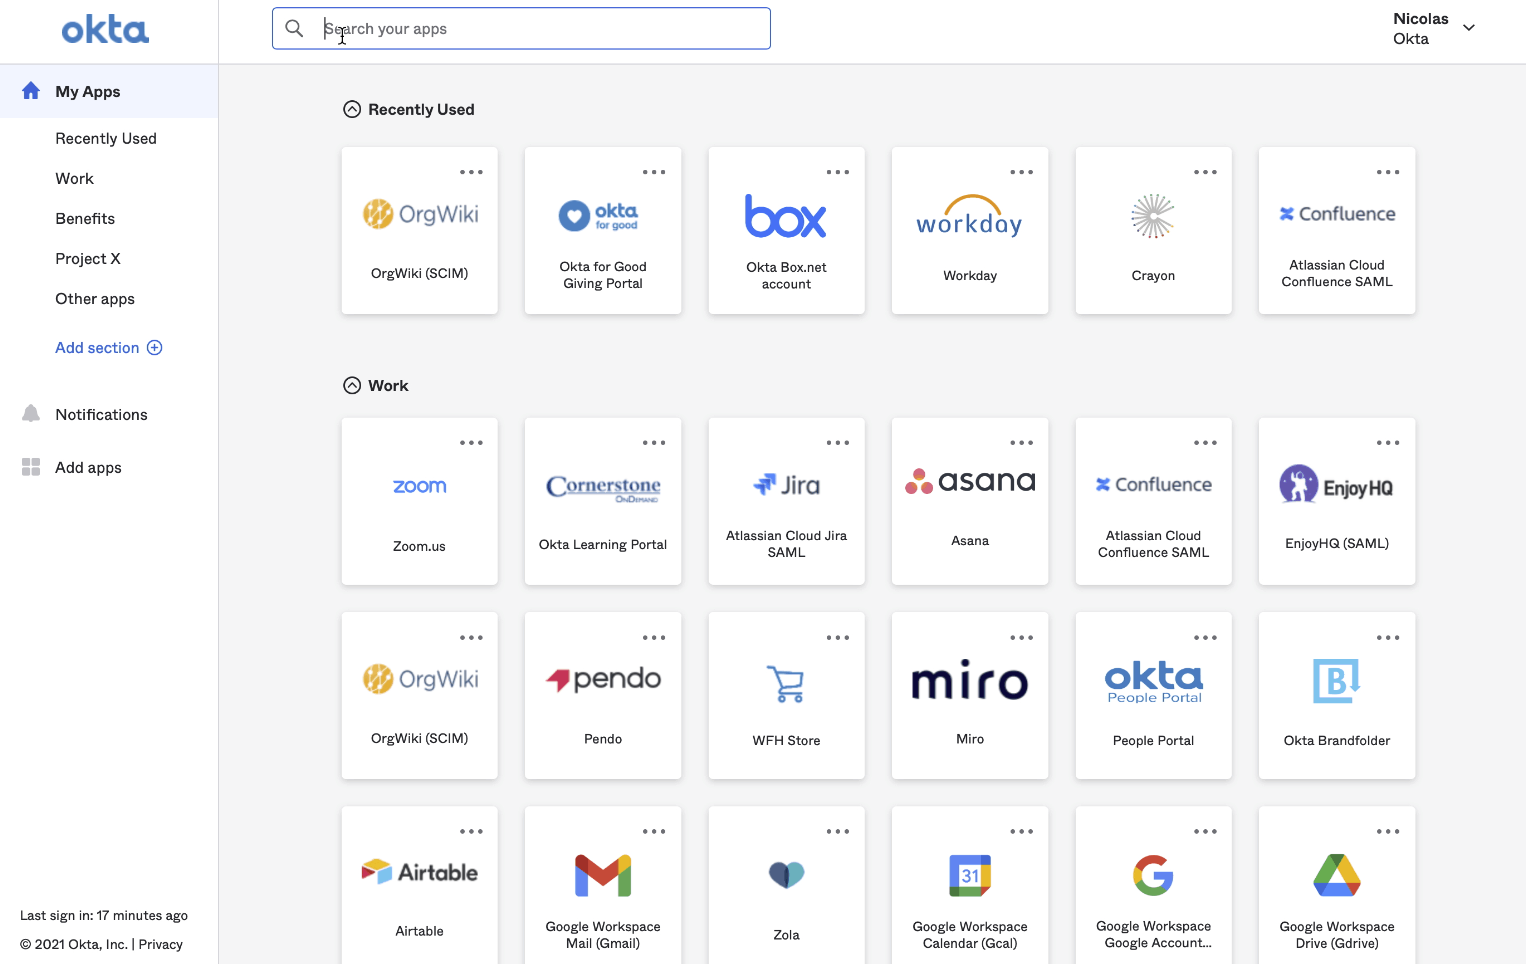
Task: Open options menu for Workday tile
Action: tap(1021, 172)
